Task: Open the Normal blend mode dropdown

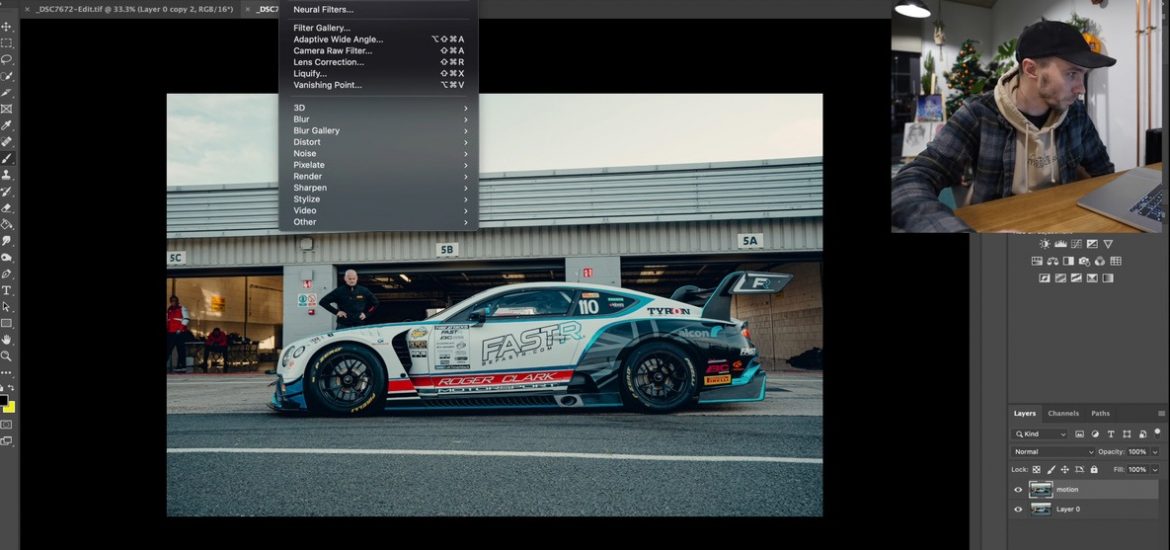Action: [x=1053, y=451]
